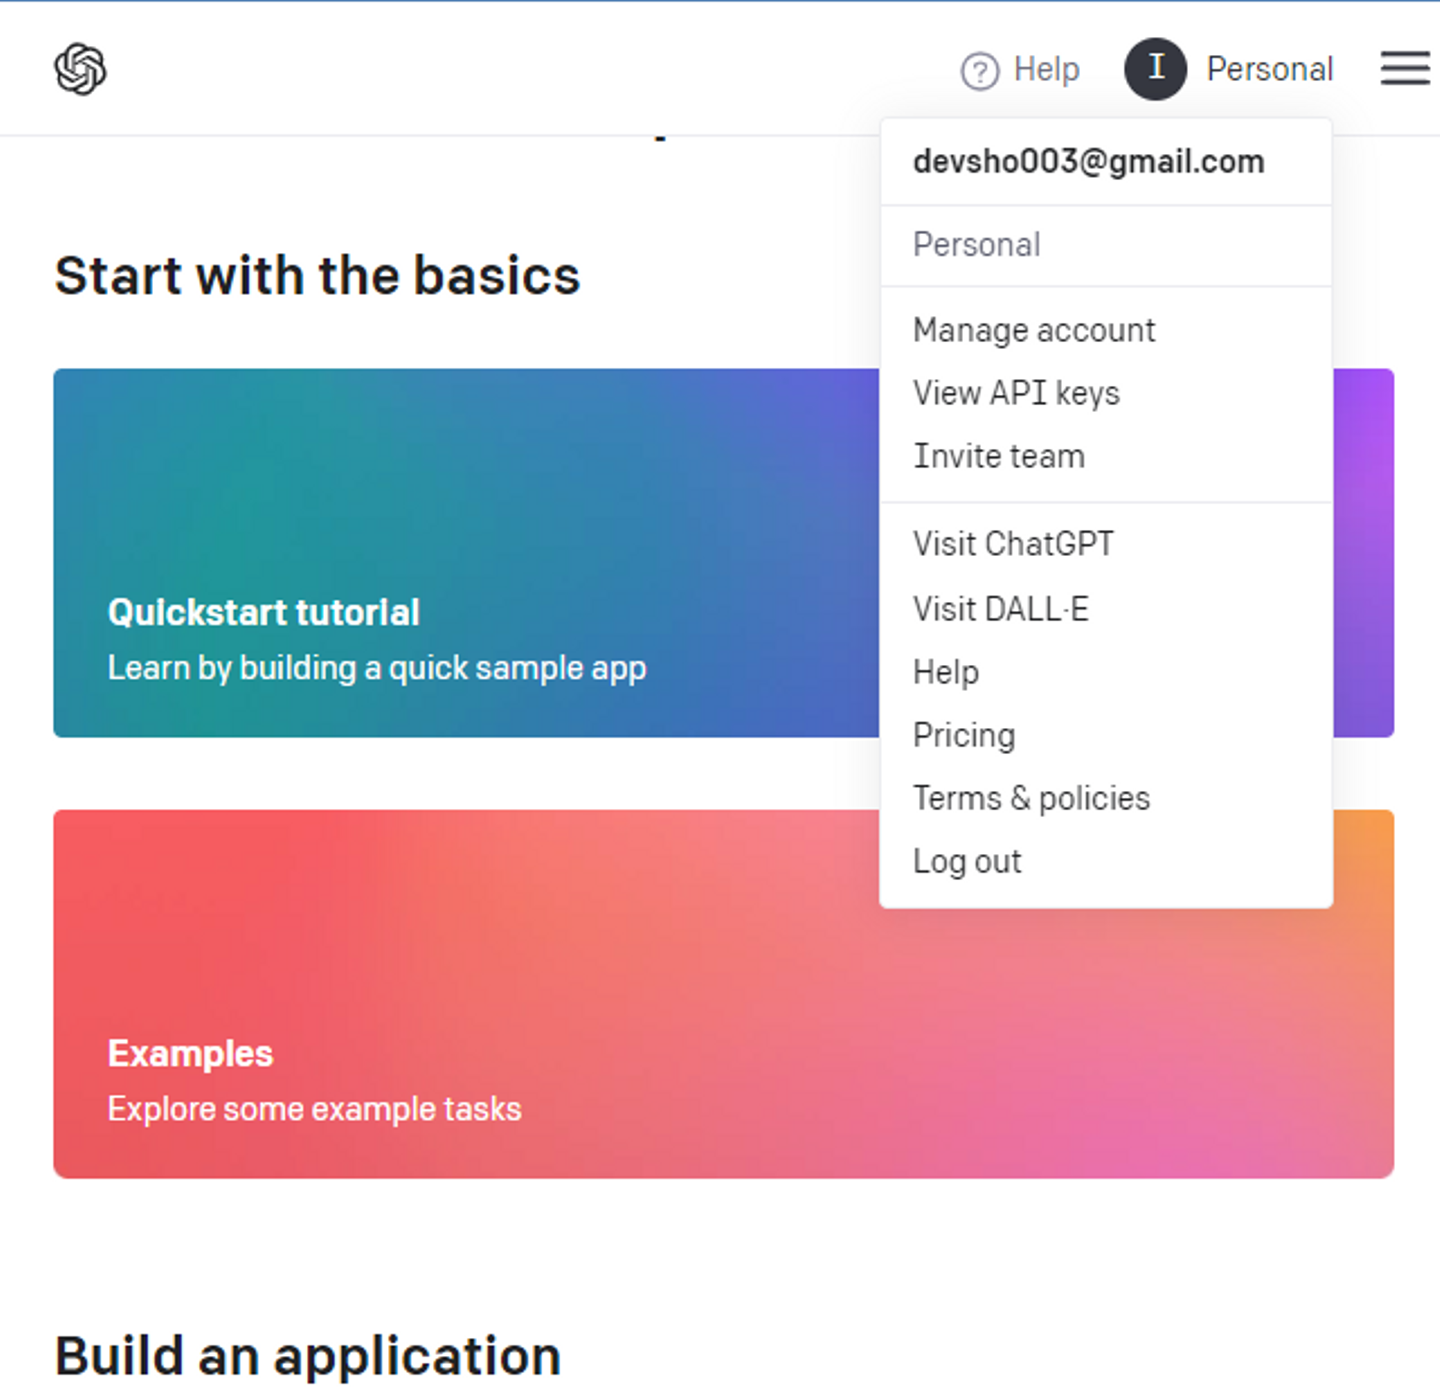Open the Quickstart tutorial card

[x=264, y=612]
